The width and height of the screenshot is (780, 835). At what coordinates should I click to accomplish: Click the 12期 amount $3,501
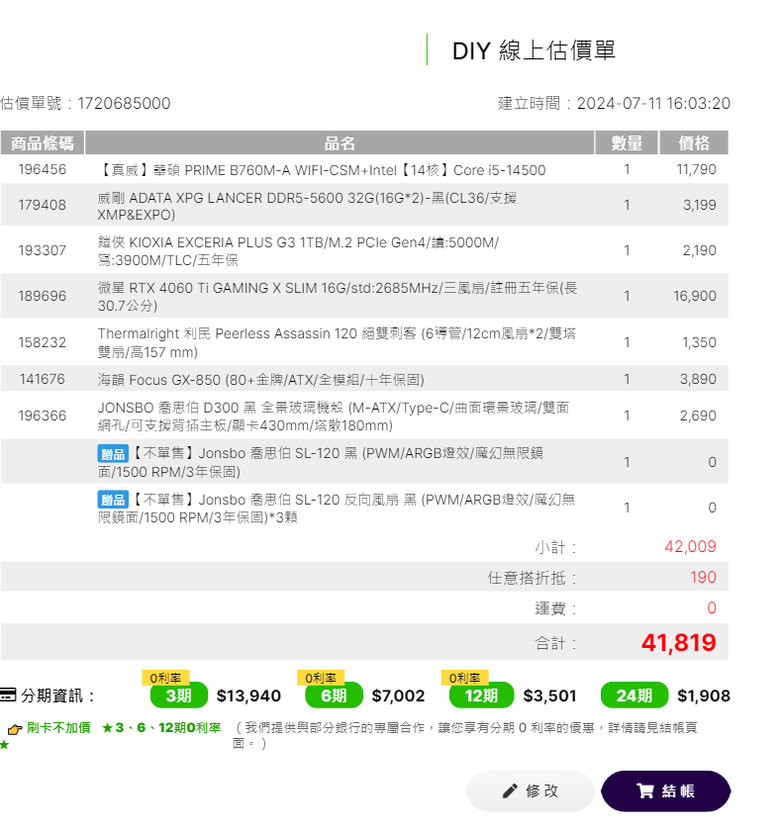[x=550, y=696]
